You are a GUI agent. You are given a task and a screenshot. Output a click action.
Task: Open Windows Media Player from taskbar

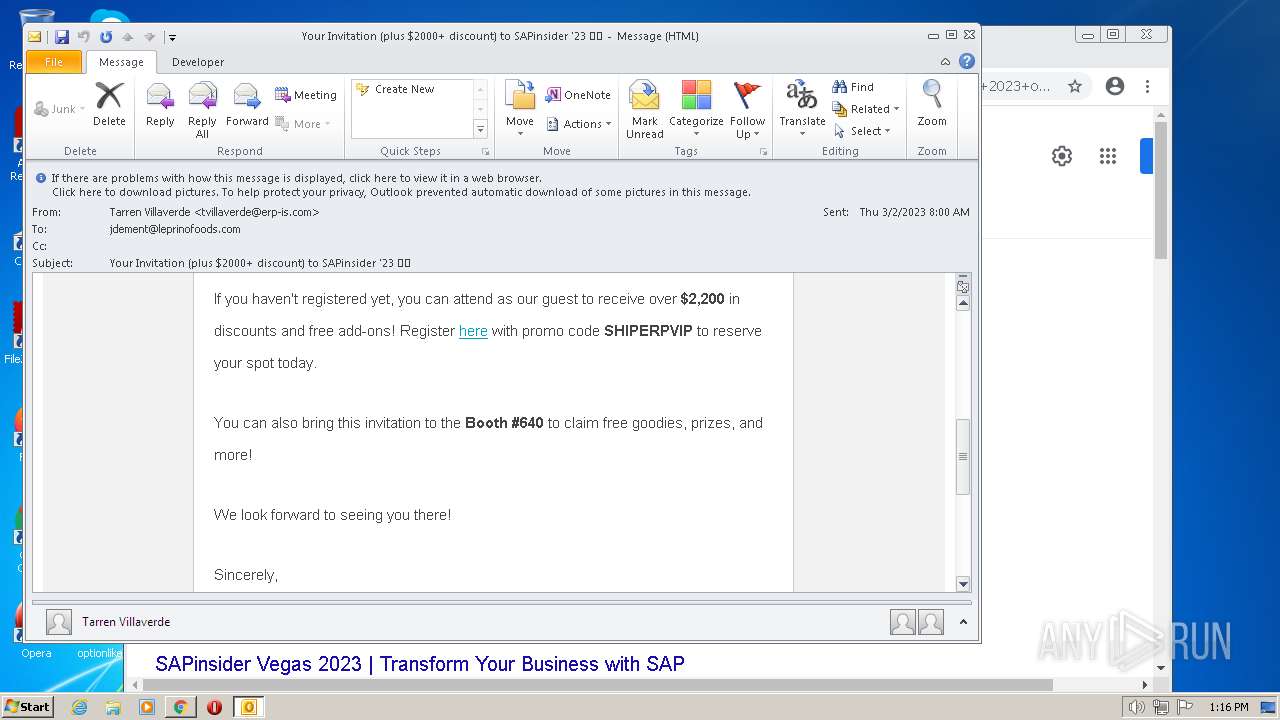pos(147,707)
